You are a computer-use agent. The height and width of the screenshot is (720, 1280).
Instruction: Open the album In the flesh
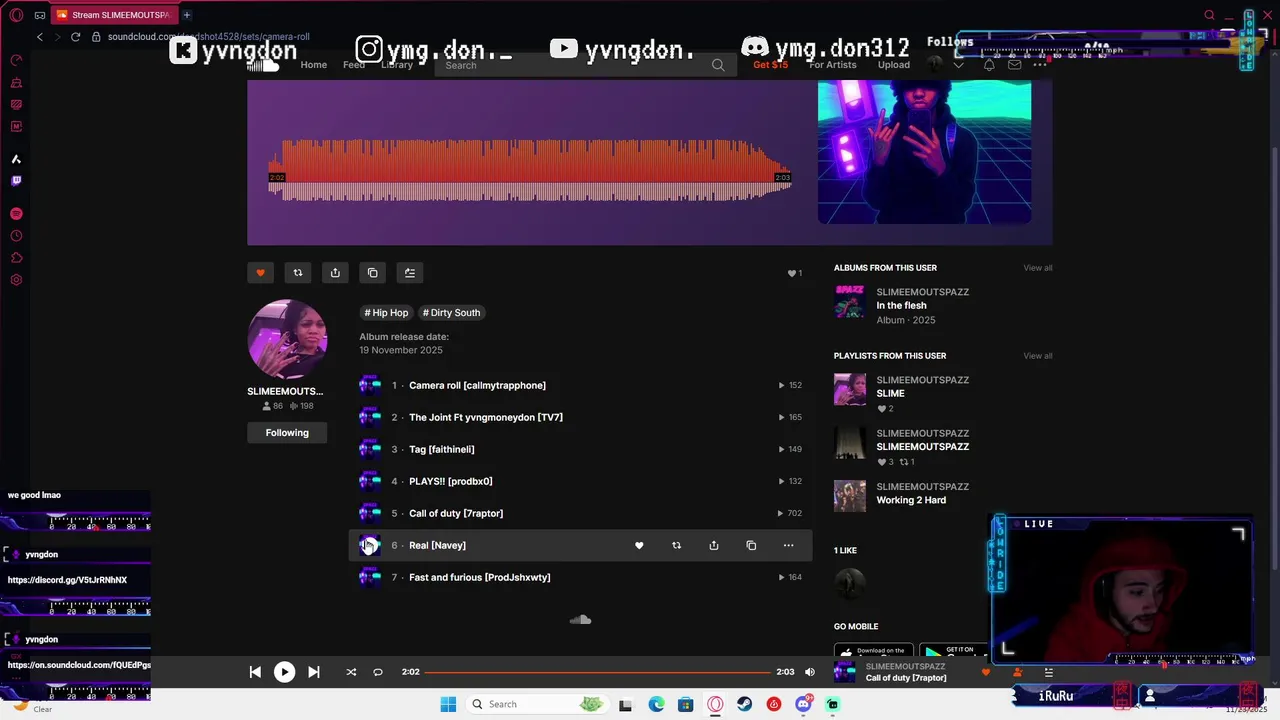coord(902,306)
